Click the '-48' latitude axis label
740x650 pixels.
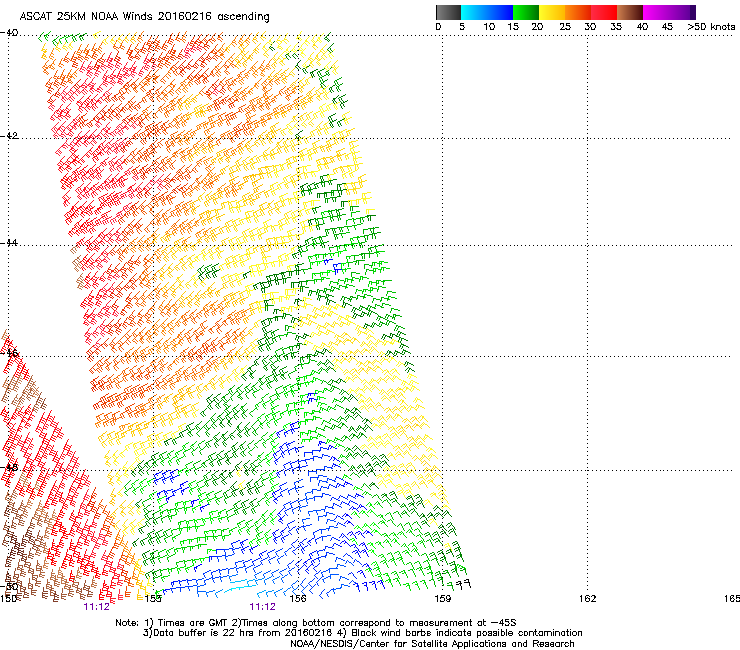9,468
